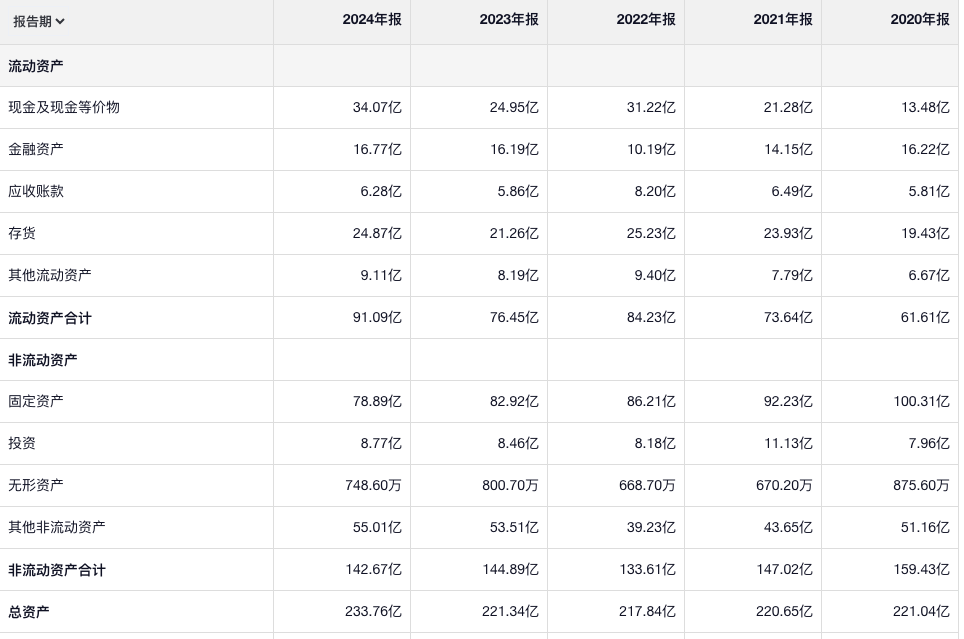Screen dimensions: 964x639
Task: Click the 233.76亿 total assets cell
Action: pos(377,611)
